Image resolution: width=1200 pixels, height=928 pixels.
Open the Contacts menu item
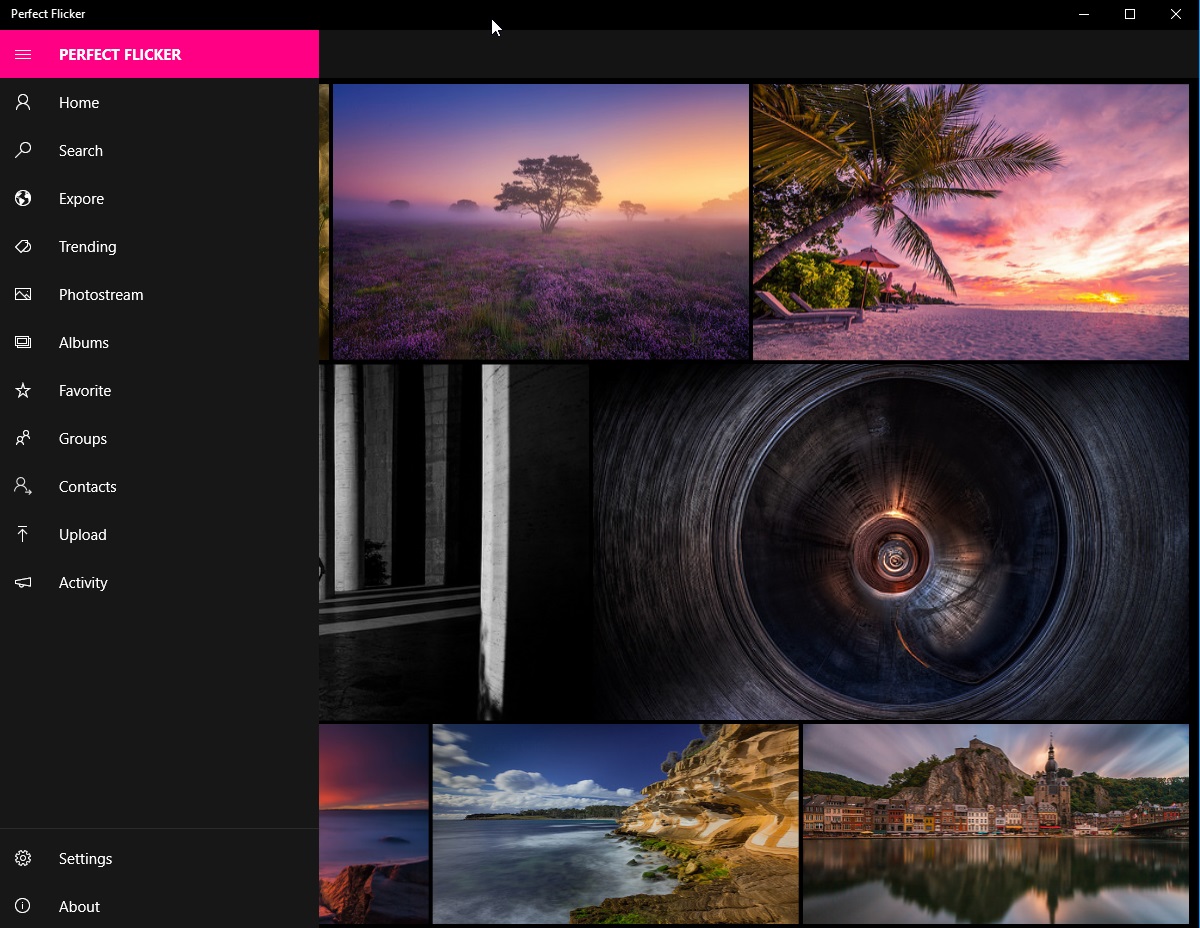click(87, 487)
